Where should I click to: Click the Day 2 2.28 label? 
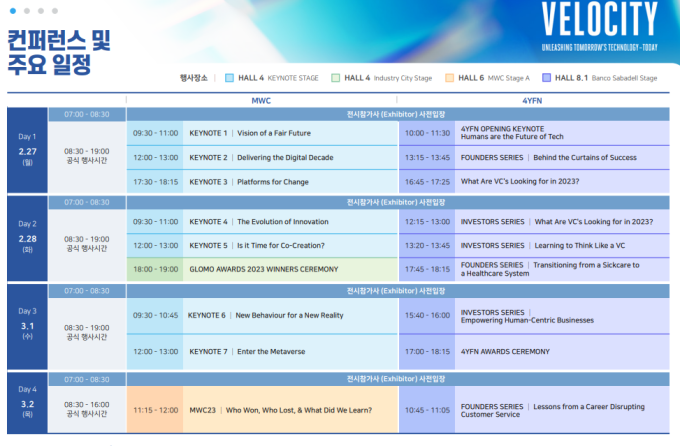point(27,237)
